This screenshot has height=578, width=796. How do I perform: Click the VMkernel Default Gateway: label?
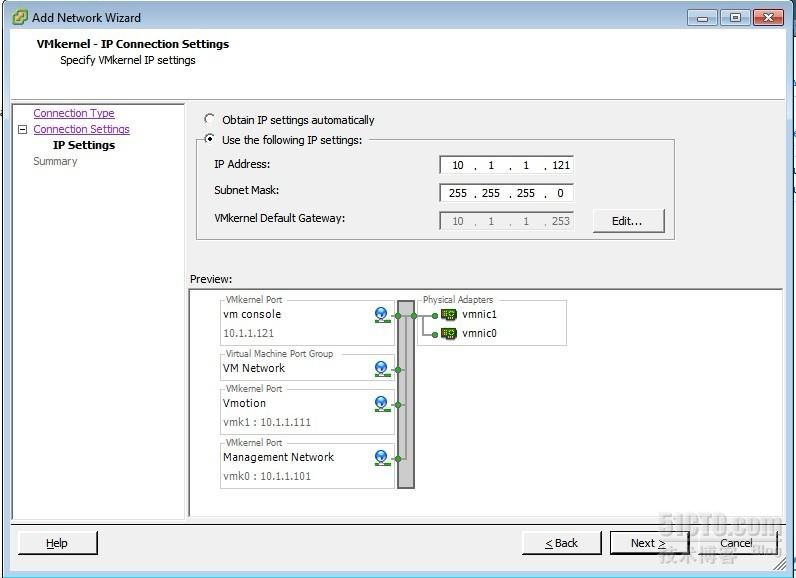tap(280, 218)
